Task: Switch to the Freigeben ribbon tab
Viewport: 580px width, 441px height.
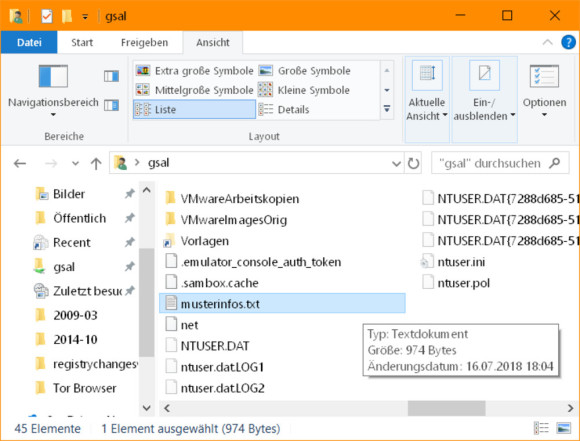Action: coord(144,43)
